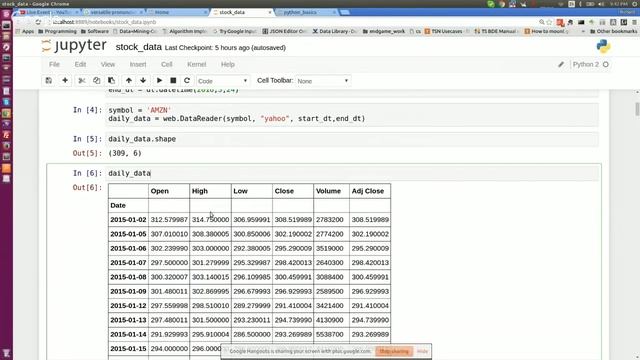Click the orange icon in the Ubuntu launcher

point(6,168)
